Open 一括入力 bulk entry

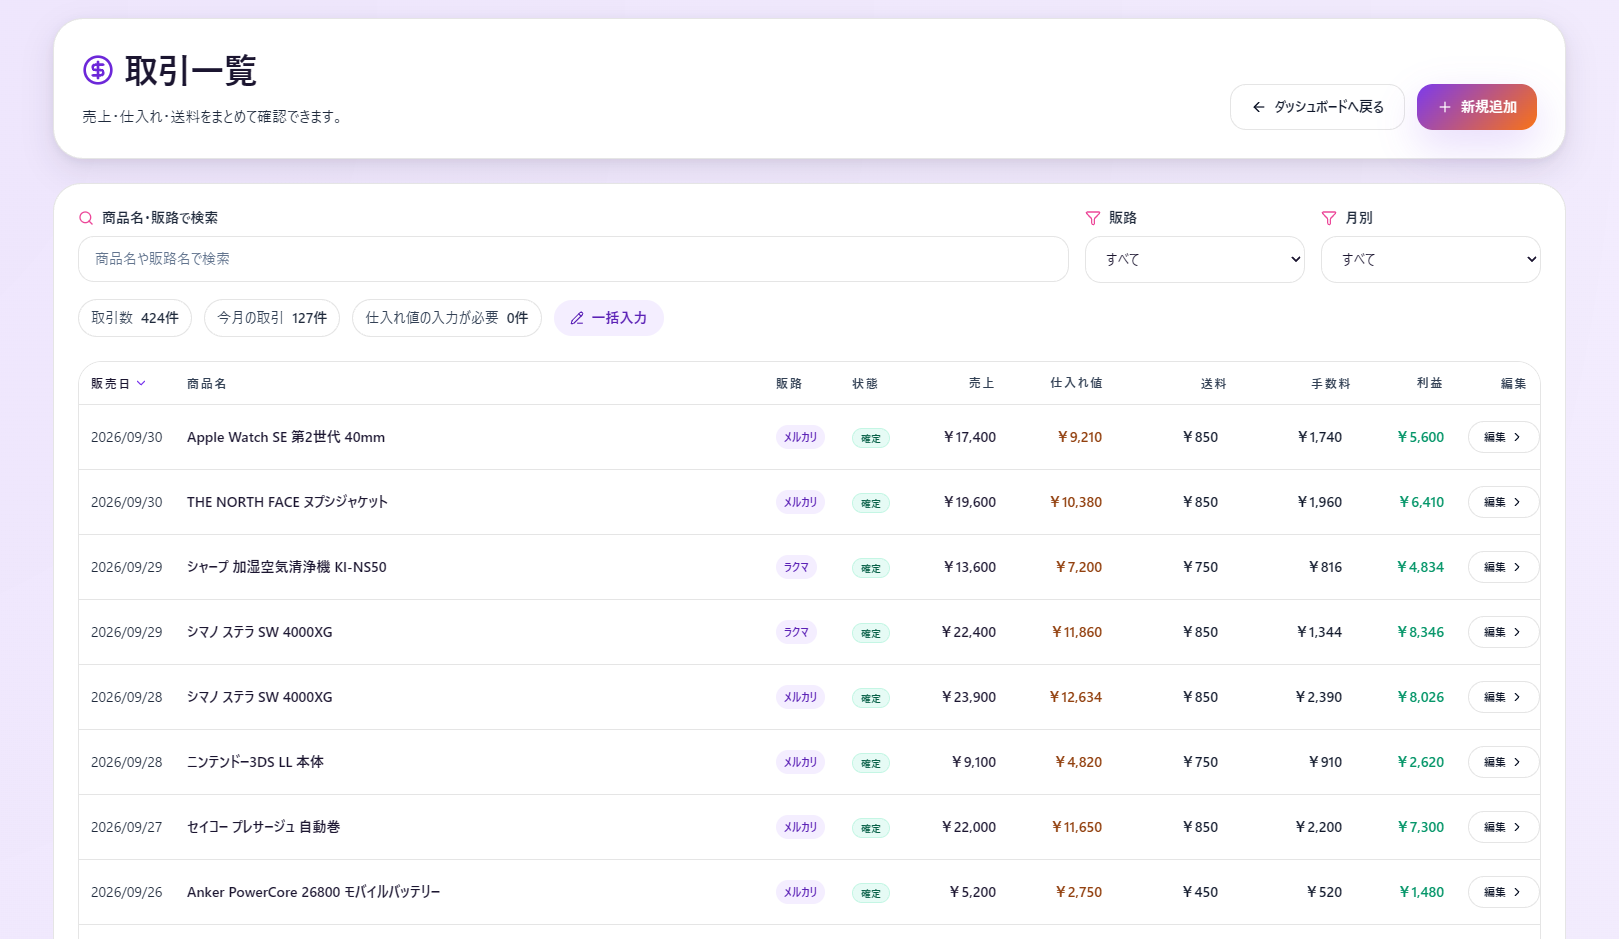[609, 318]
